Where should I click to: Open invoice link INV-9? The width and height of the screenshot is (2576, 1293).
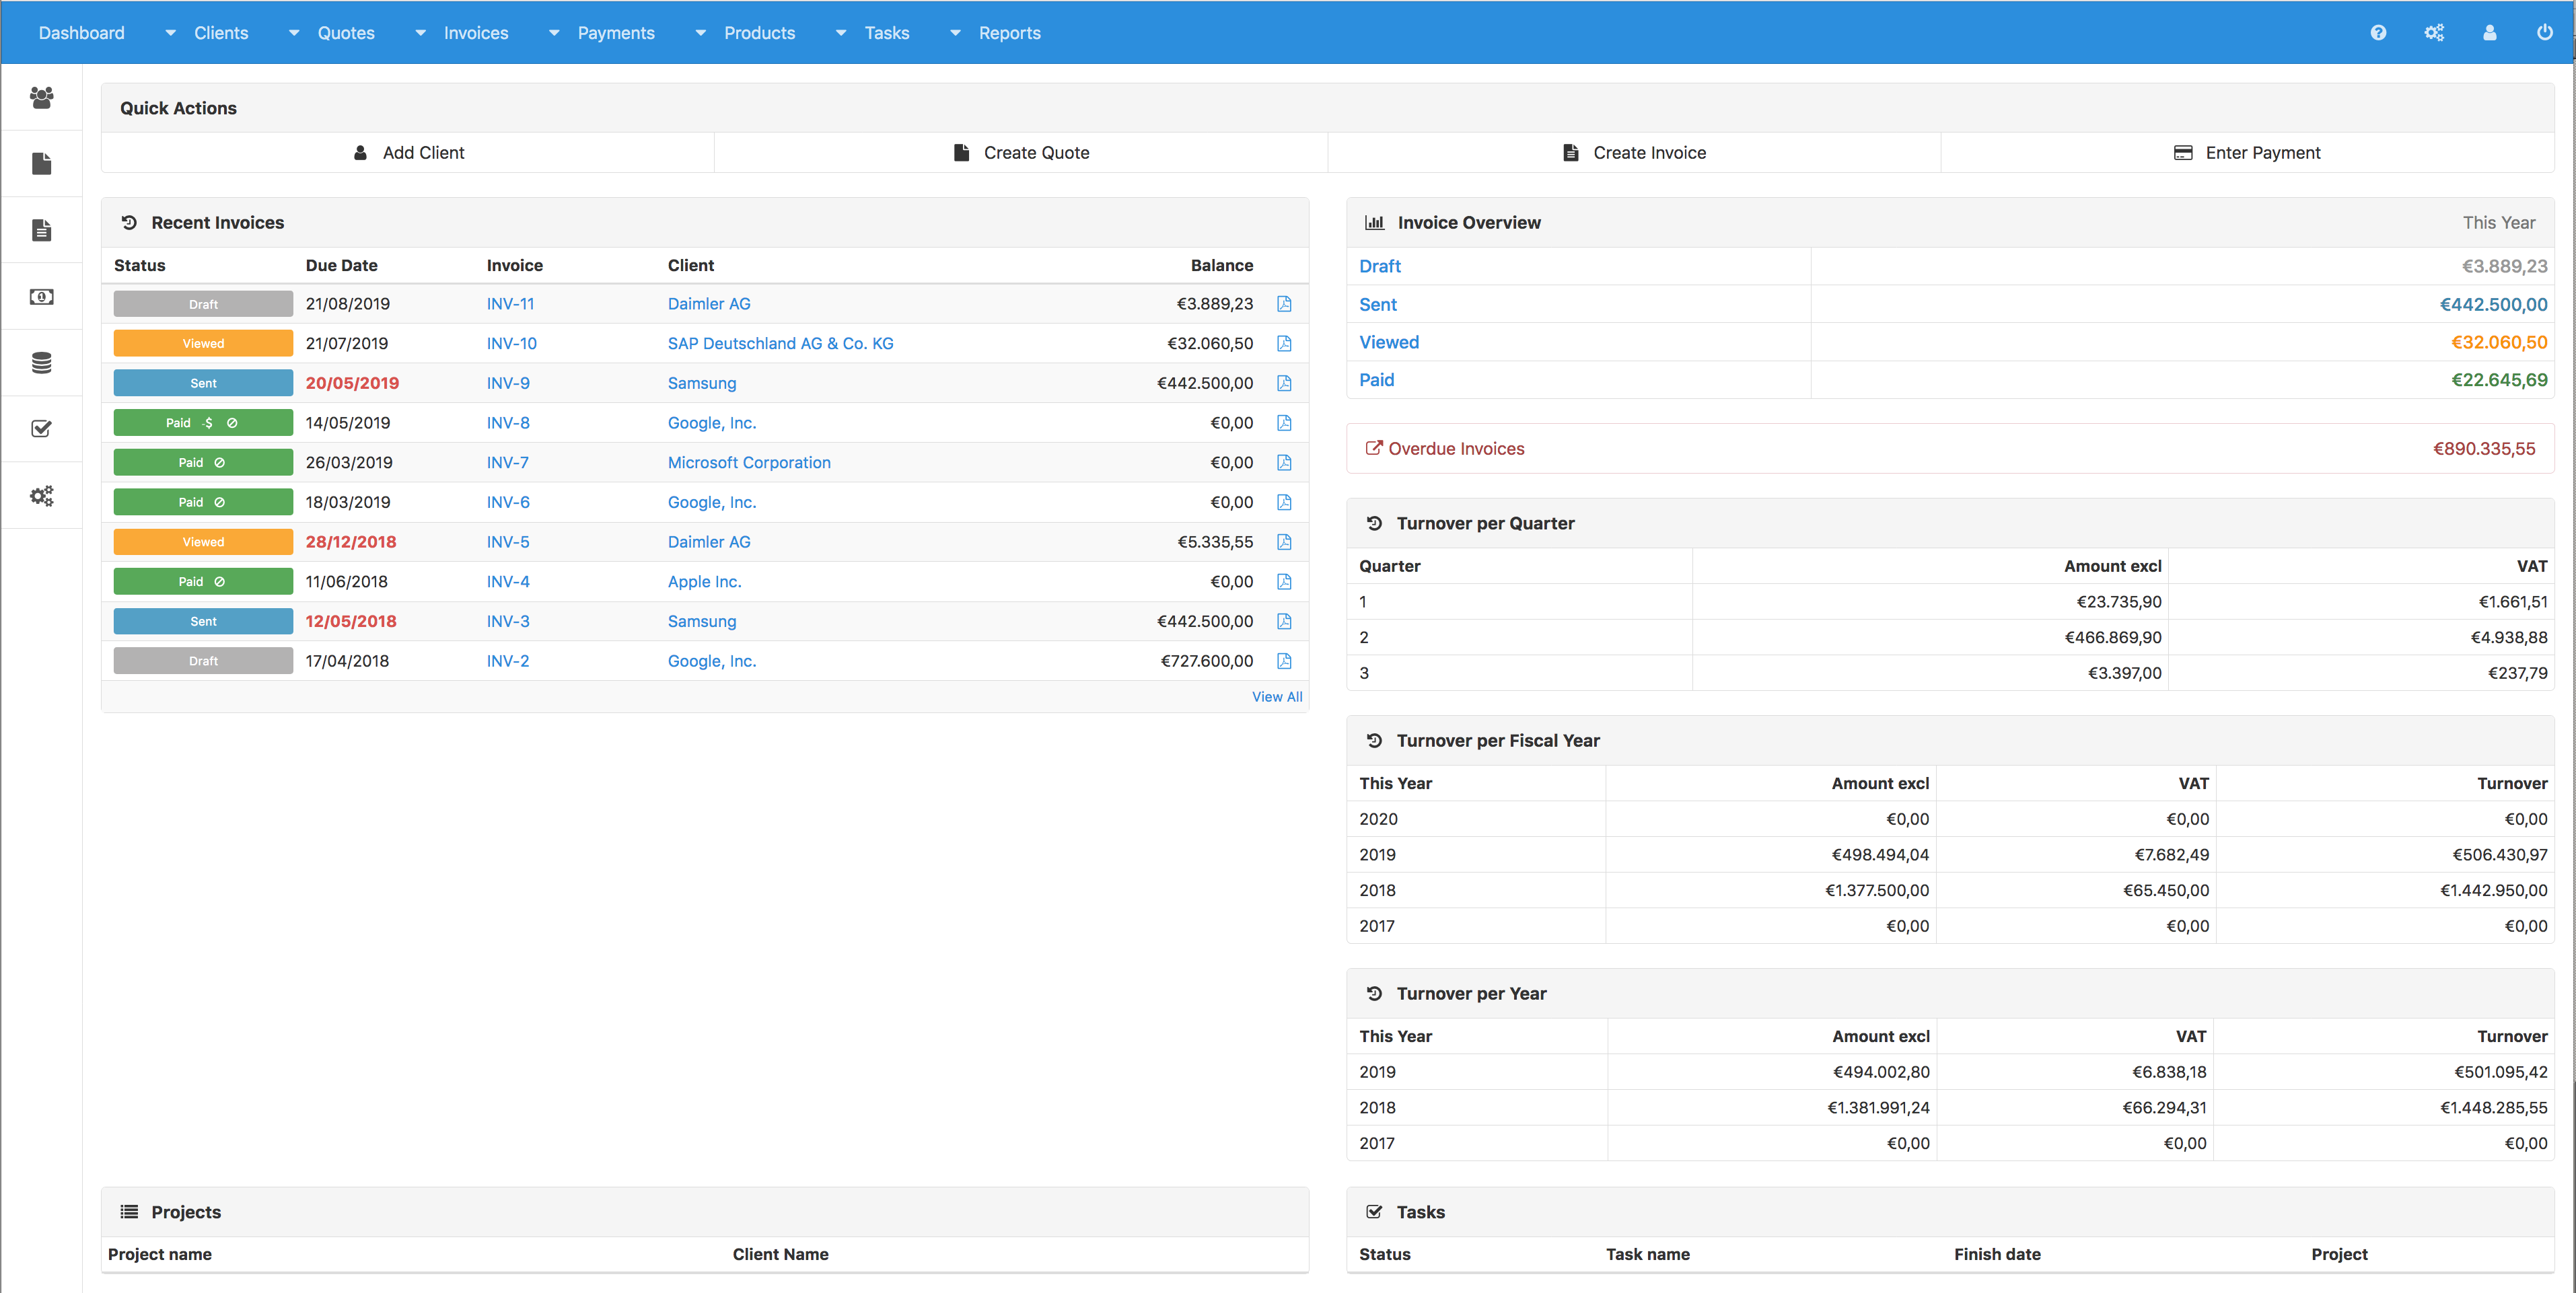click(x=508, y=383)
